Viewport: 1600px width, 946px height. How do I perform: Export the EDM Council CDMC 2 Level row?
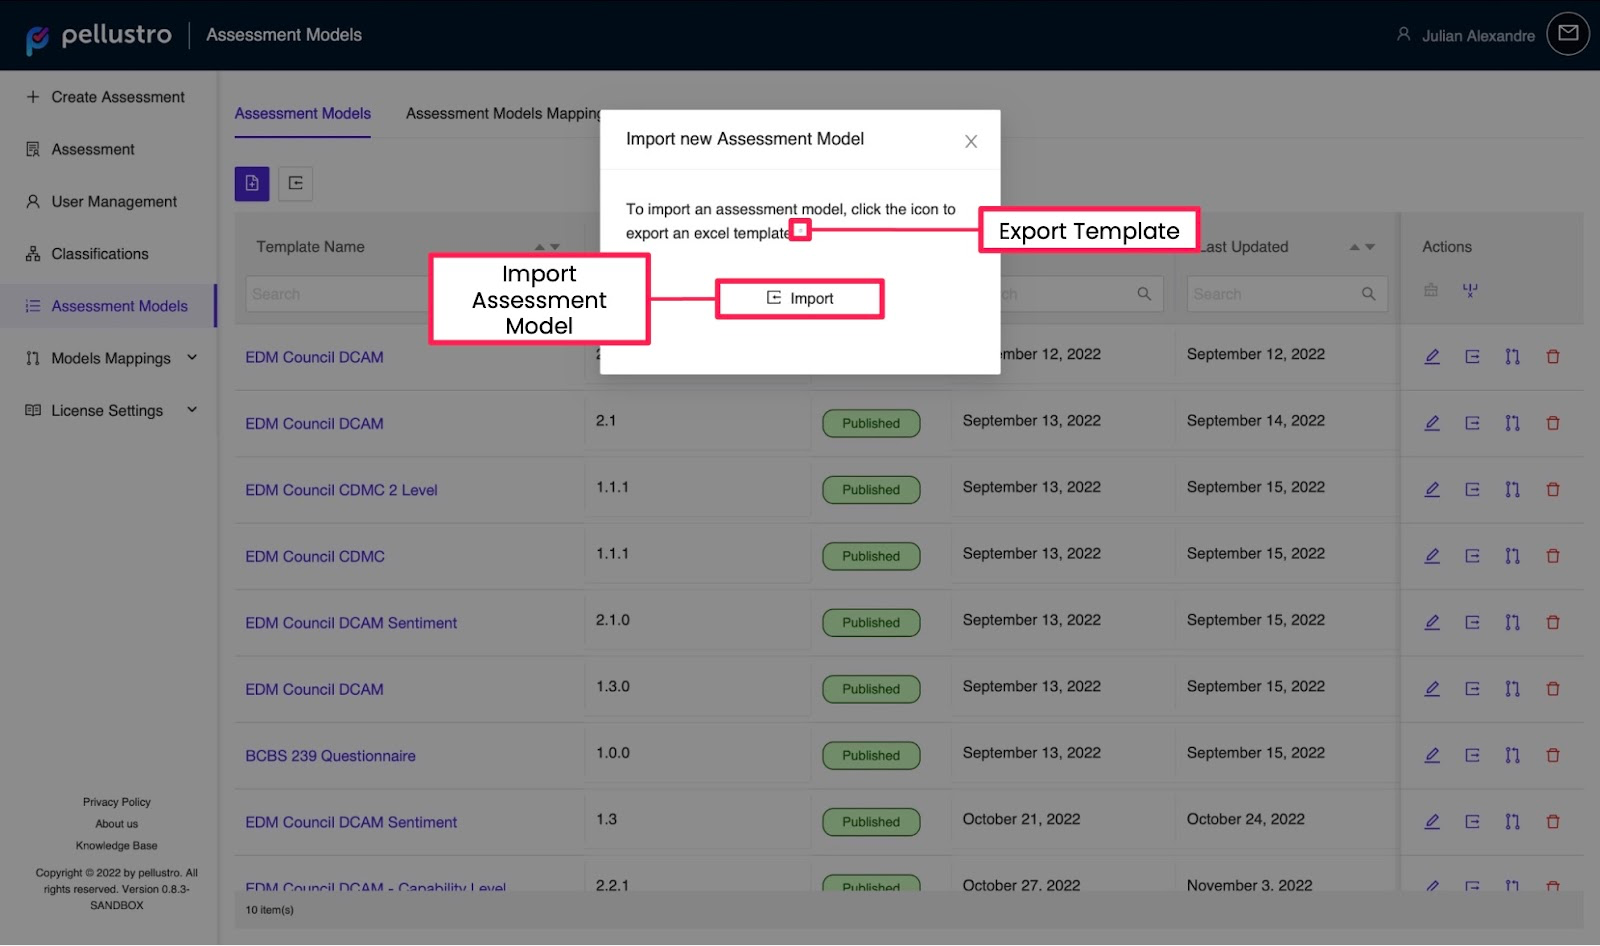click(1472, 489)
